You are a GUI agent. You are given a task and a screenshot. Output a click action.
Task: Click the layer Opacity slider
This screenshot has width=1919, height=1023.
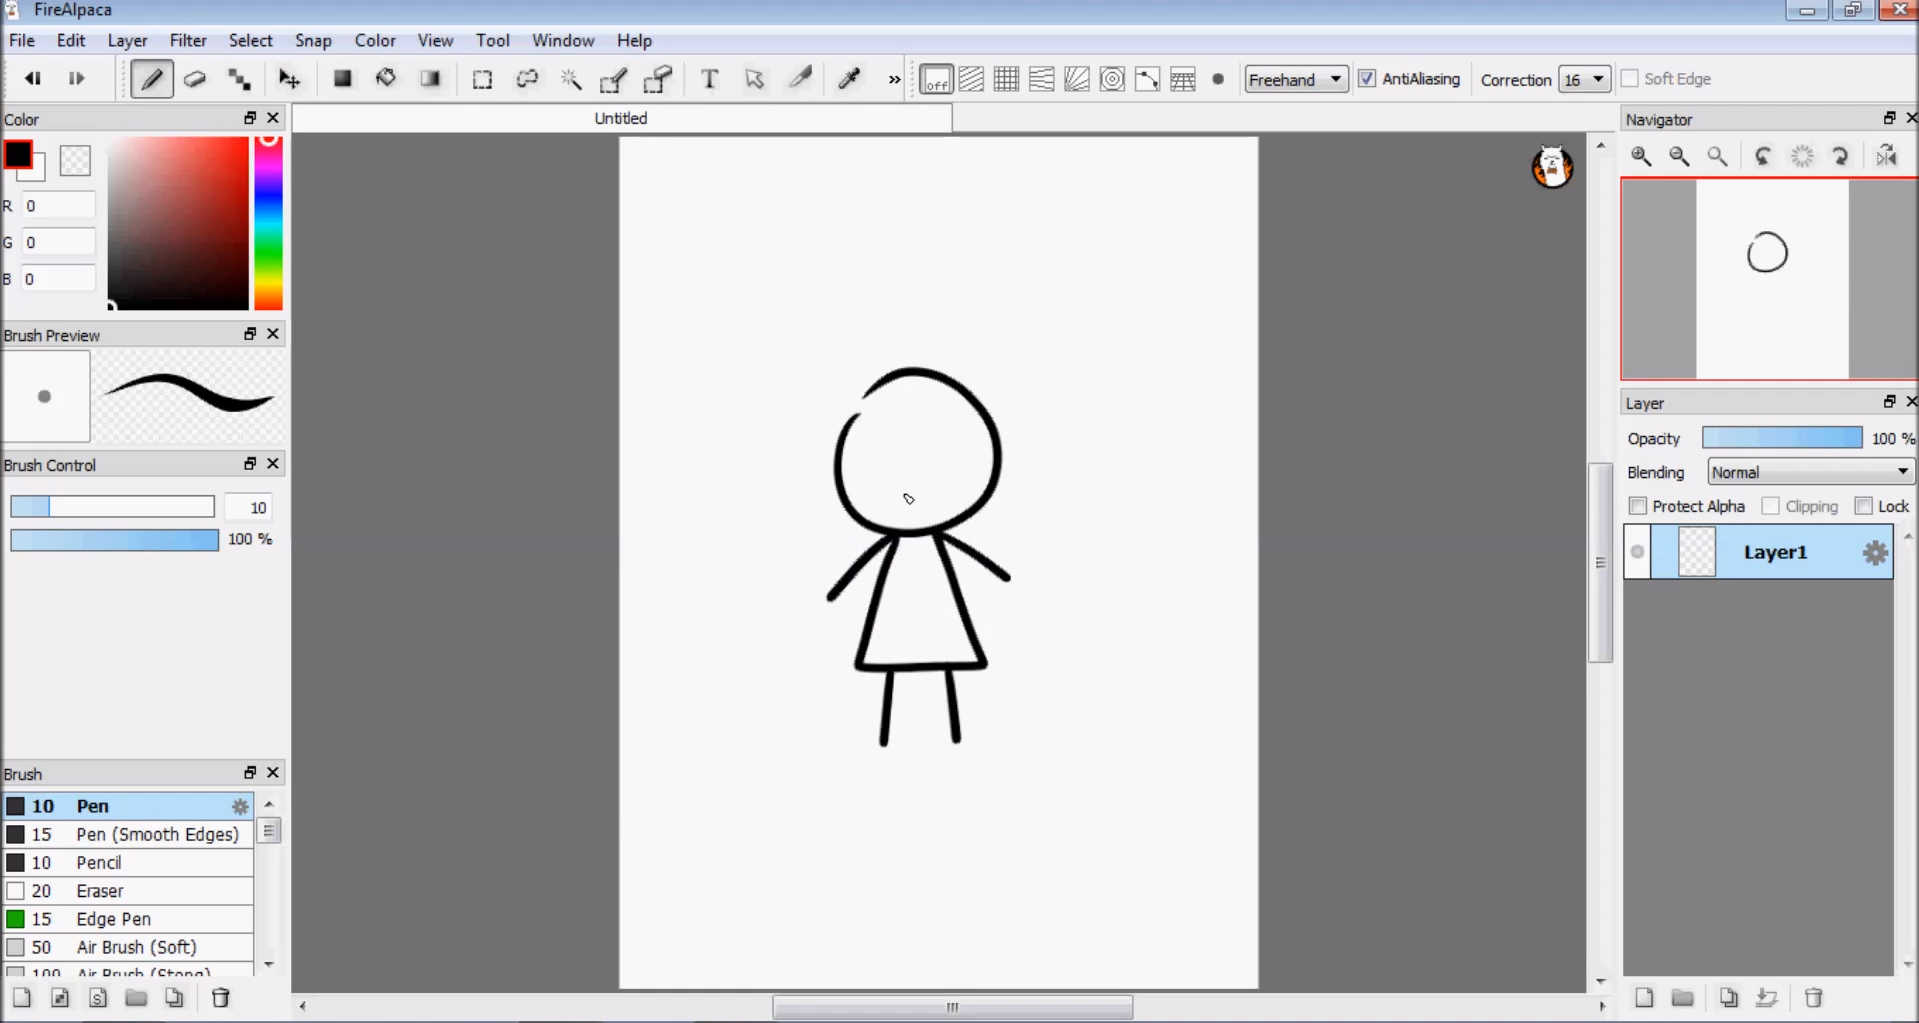click(x=1782, y=438)
